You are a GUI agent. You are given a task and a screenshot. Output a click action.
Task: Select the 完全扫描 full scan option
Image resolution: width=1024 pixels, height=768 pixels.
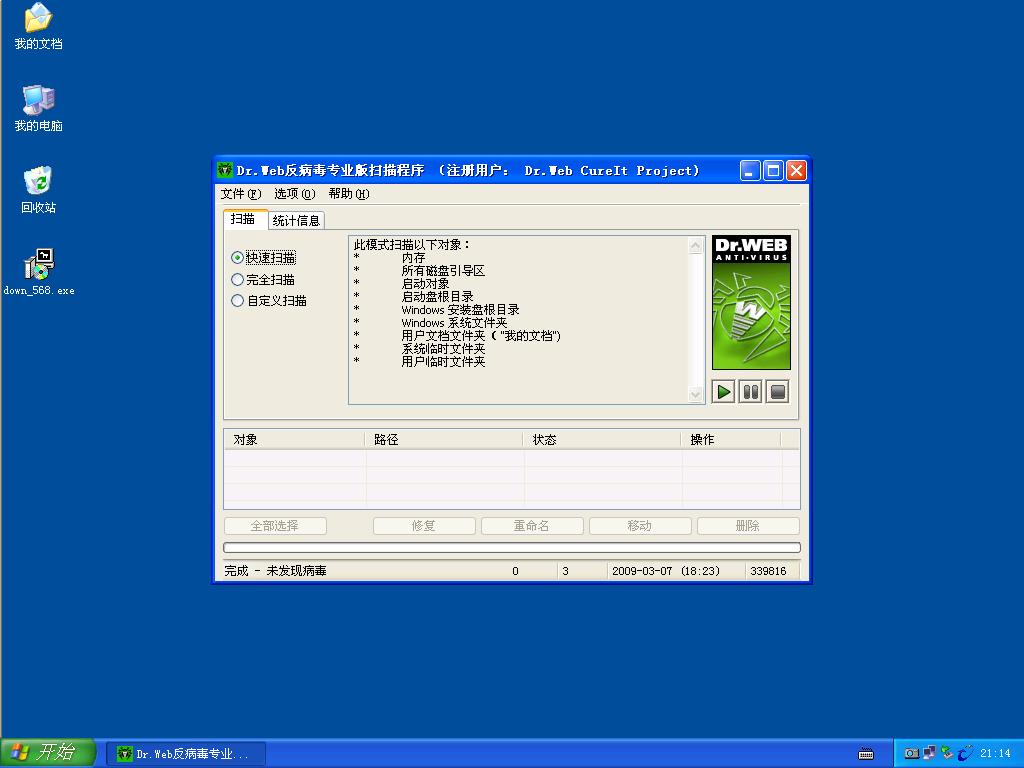263,280
